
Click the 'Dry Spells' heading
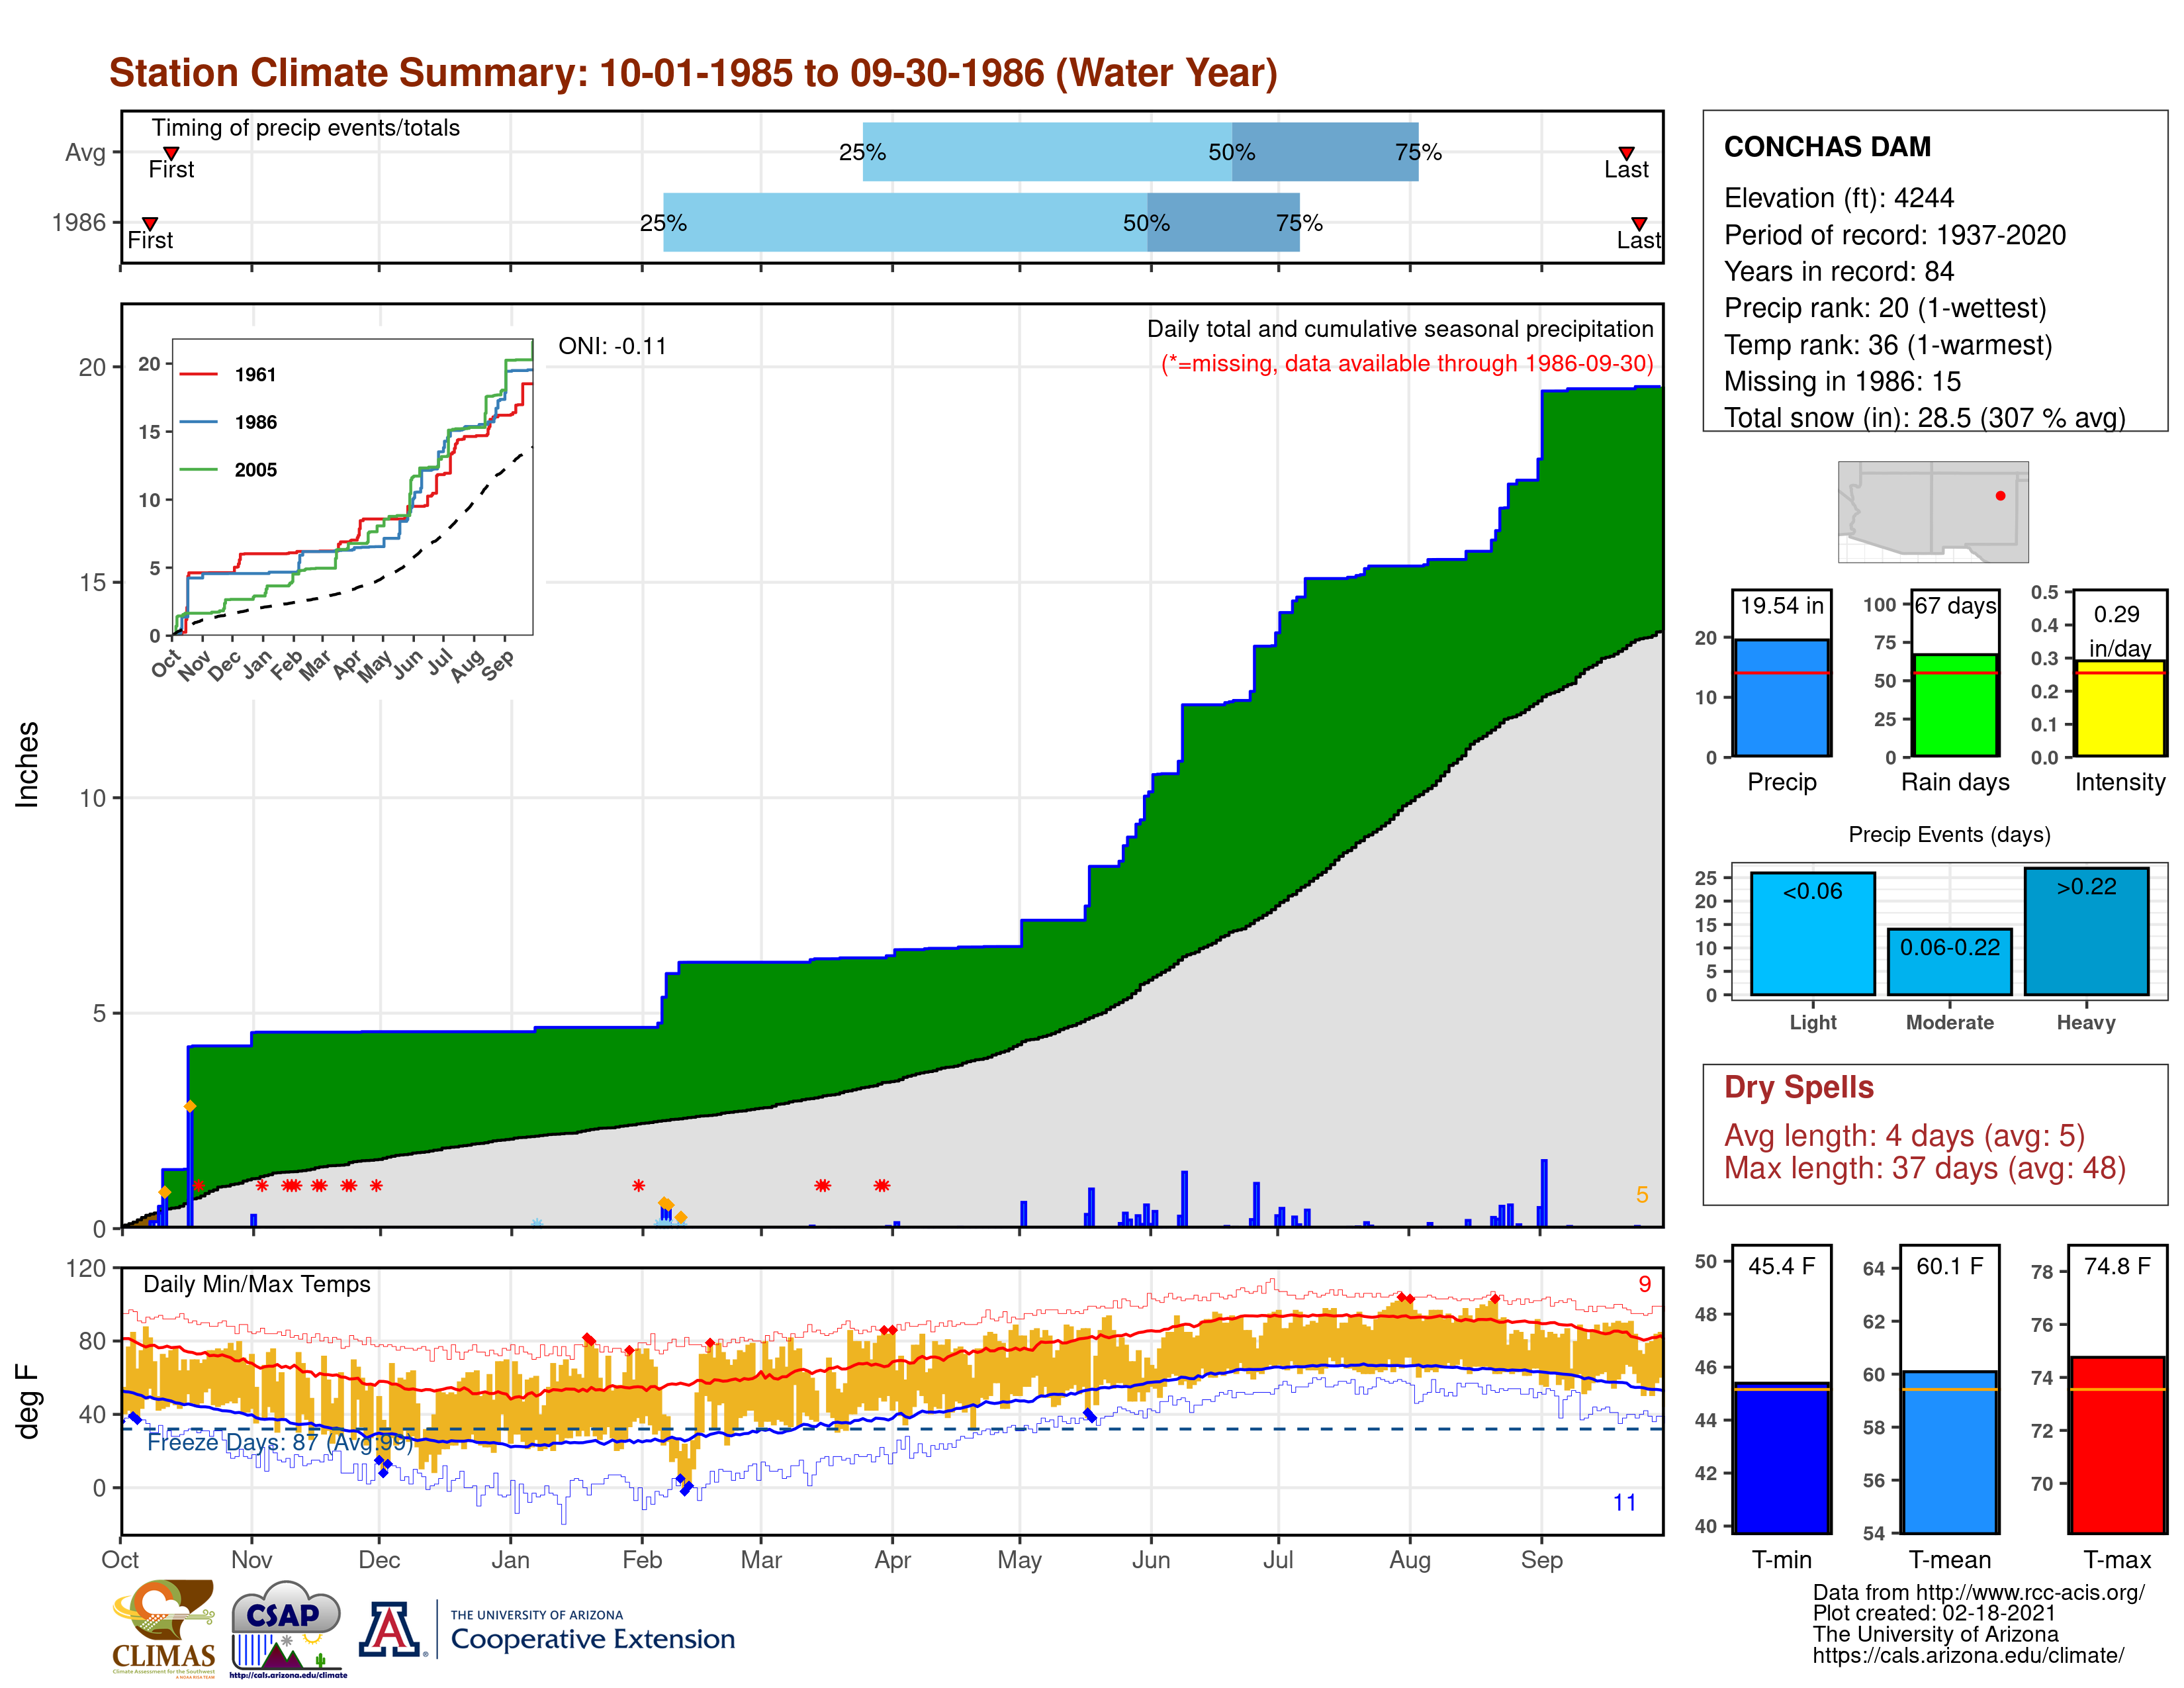click(x=1798, y=1087)
